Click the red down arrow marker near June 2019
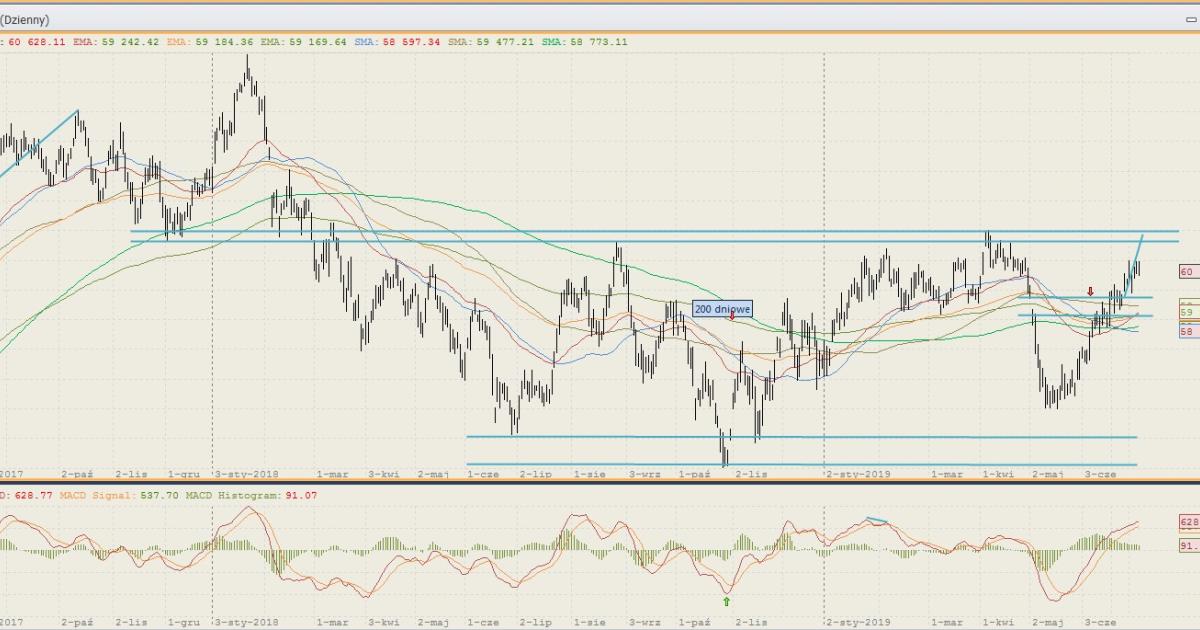Viewport: 1200px width, 630px height. (x=1090, y=291)
